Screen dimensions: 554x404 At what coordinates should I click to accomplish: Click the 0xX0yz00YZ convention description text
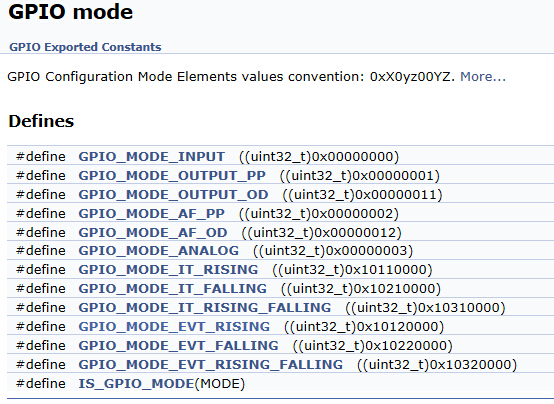coord(232,76)
